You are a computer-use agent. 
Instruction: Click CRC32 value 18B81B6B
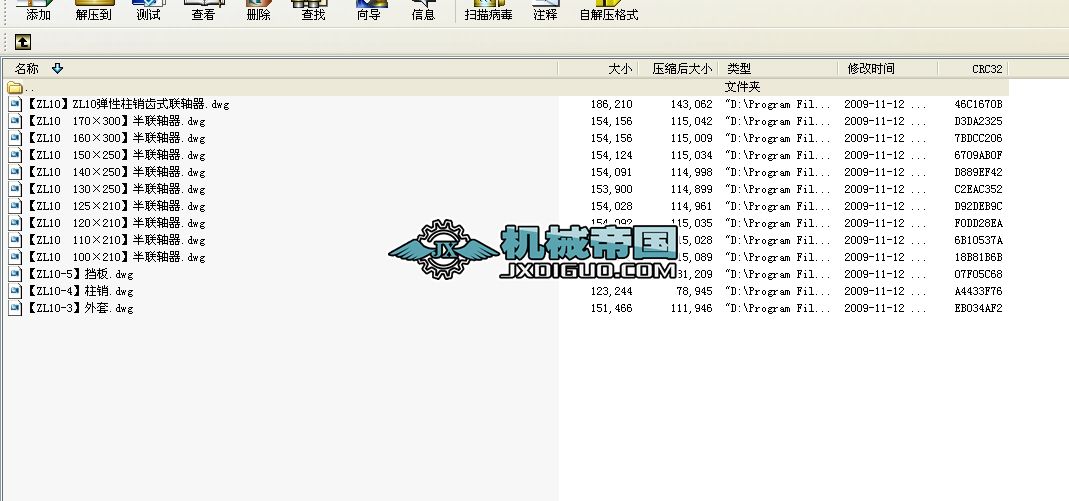click(x=978, y=257)
